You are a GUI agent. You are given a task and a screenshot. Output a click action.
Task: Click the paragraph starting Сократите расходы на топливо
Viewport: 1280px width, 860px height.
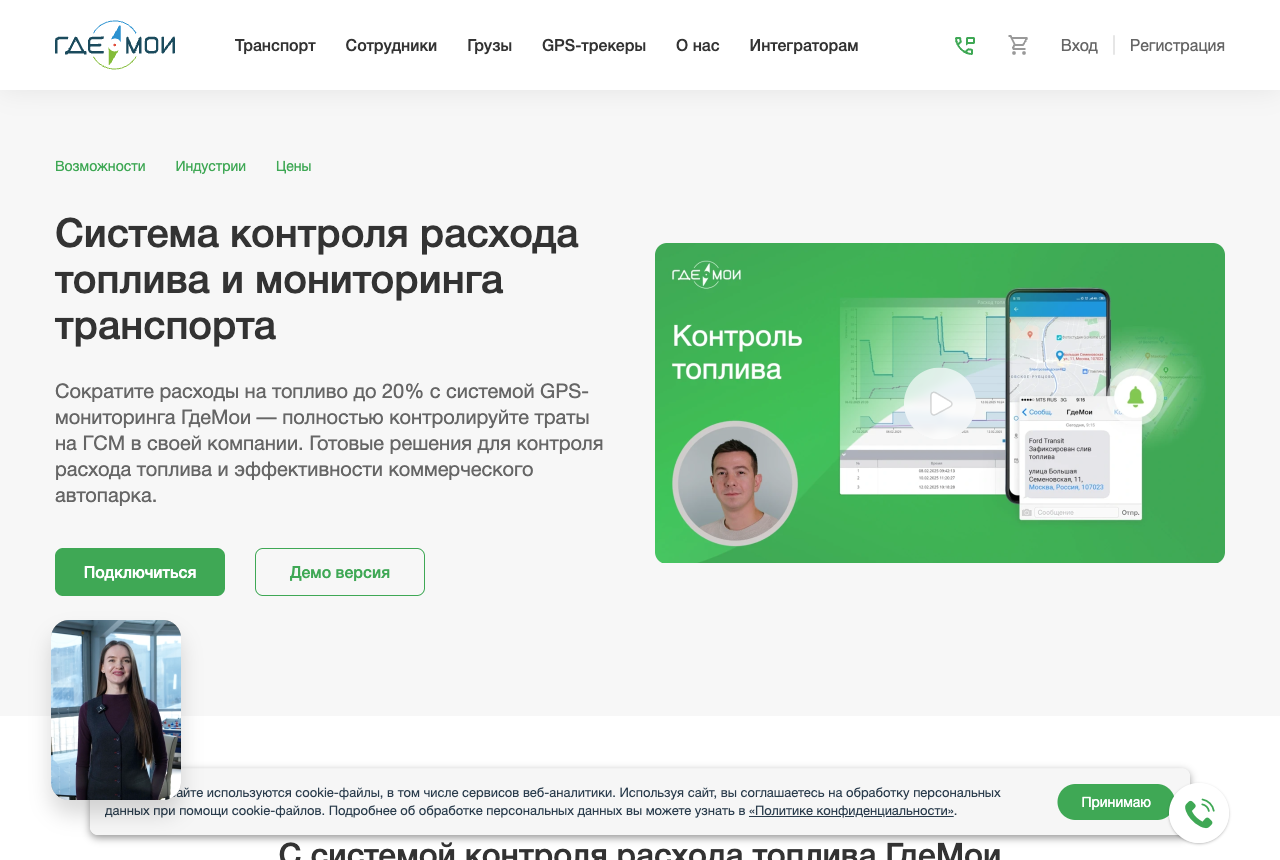pos(329,443)
